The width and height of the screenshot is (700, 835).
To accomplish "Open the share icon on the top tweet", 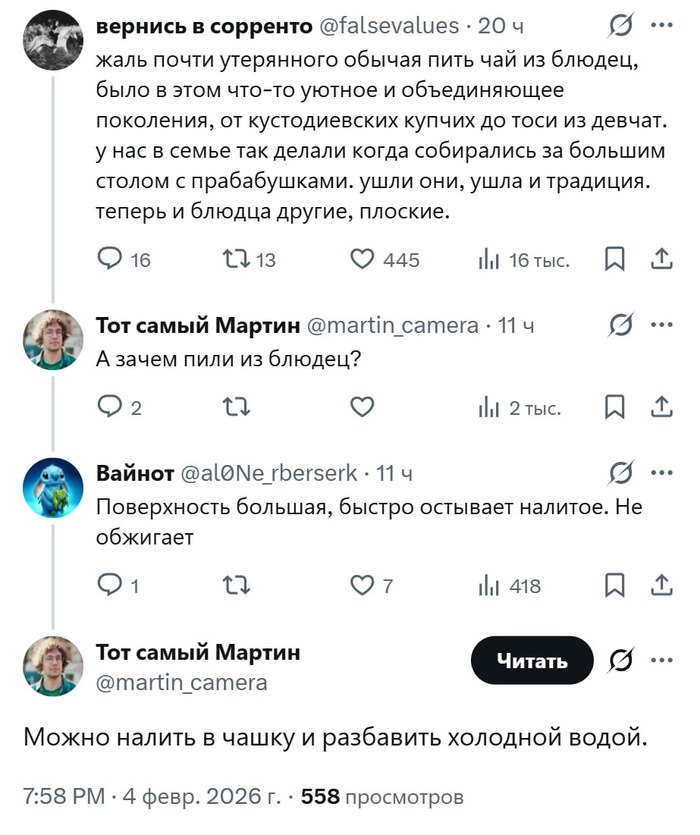I will 659,259.
